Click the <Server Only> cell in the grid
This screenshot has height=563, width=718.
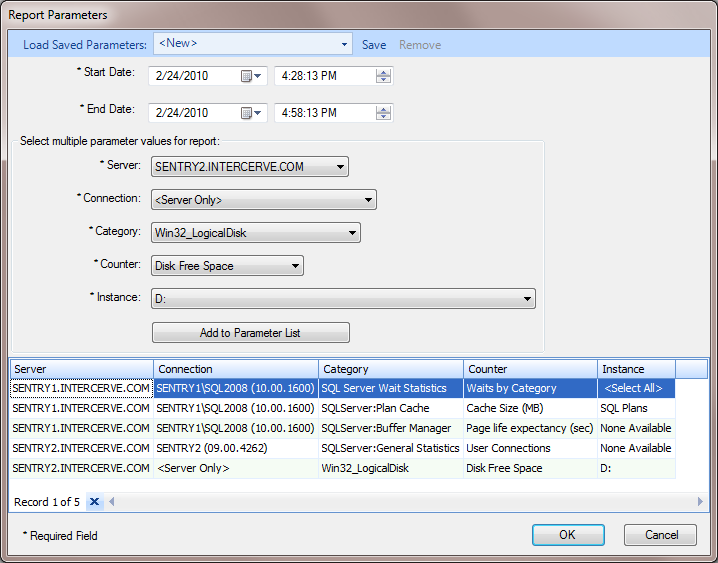pyautogui.click(x=236, y=468)
